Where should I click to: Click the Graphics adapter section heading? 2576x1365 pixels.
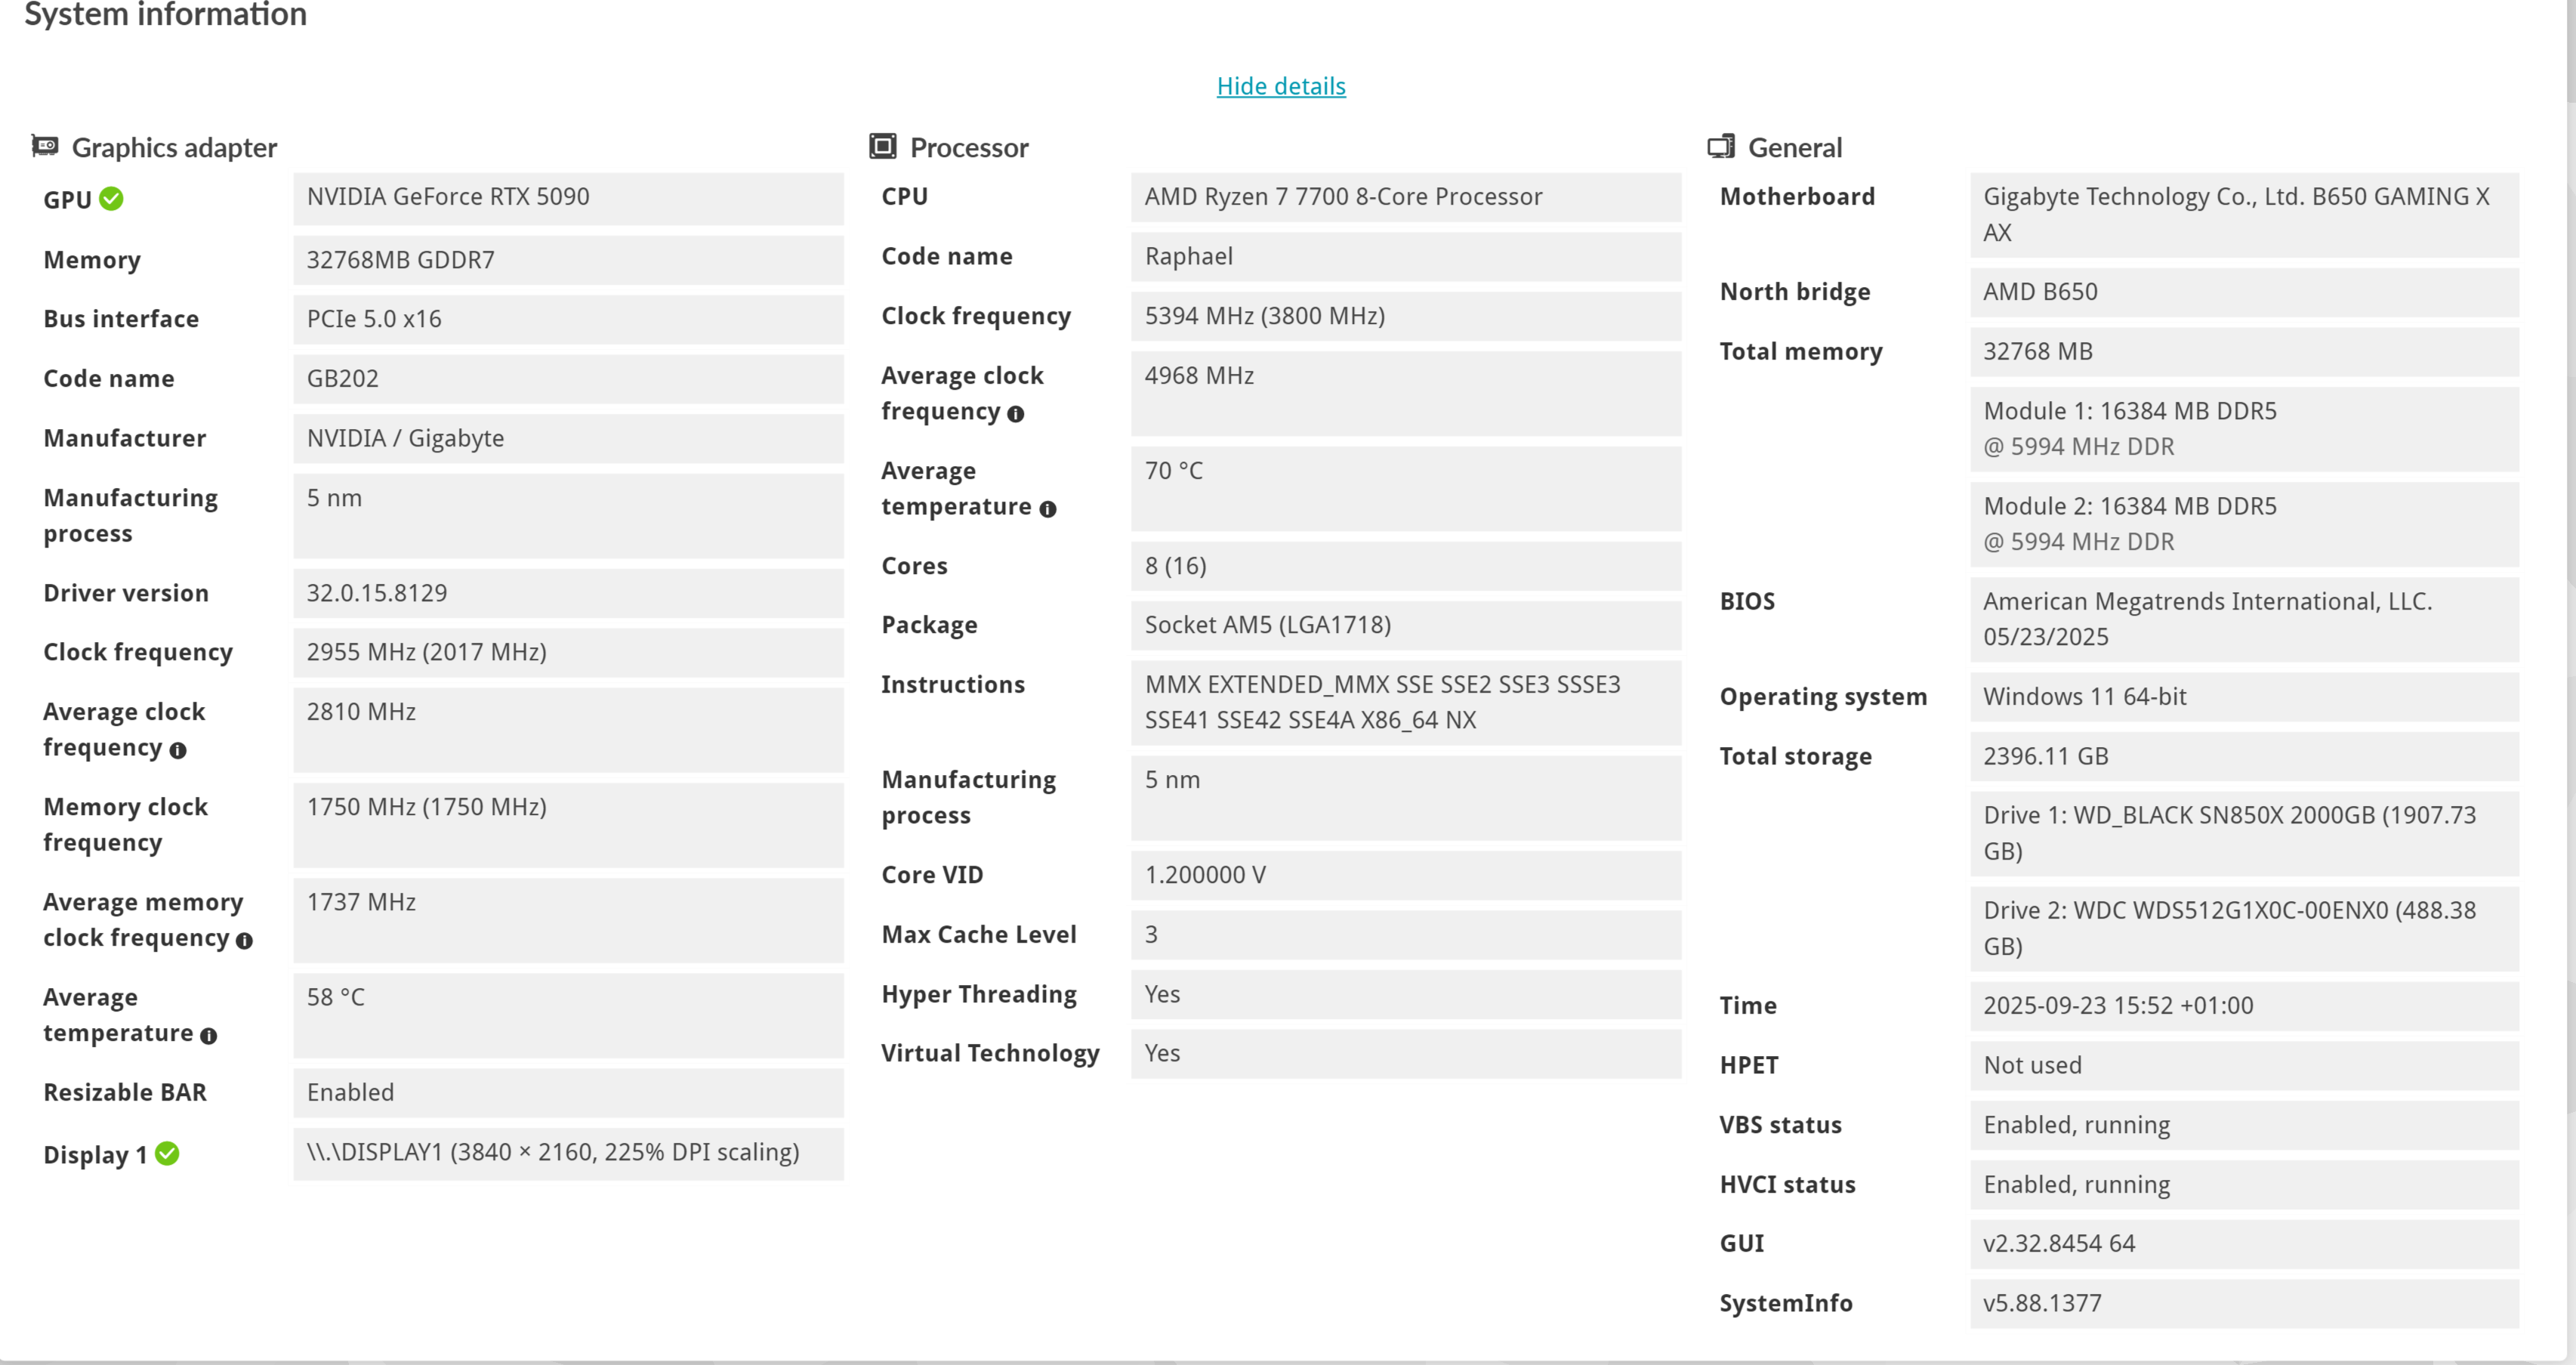174,148
